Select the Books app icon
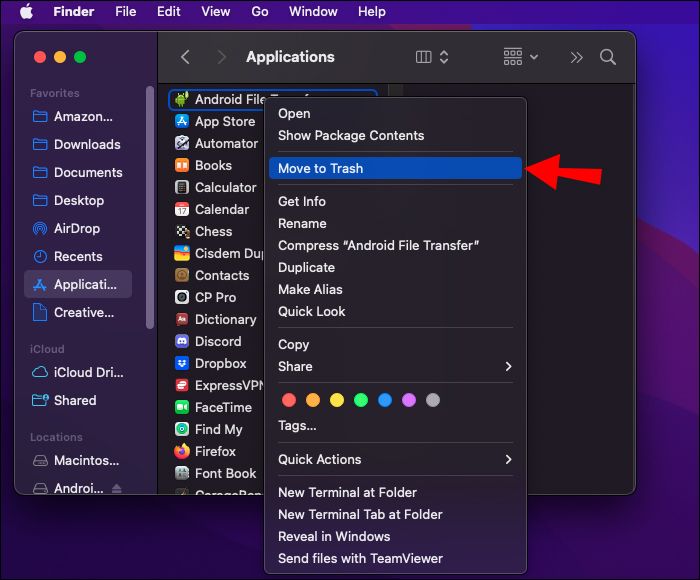The width and height of the screenshot is (700, 580). point(182,165)
